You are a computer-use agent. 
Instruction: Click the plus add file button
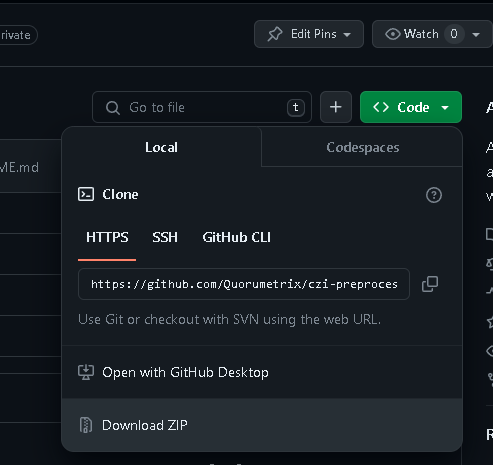[x=336, y=107]
